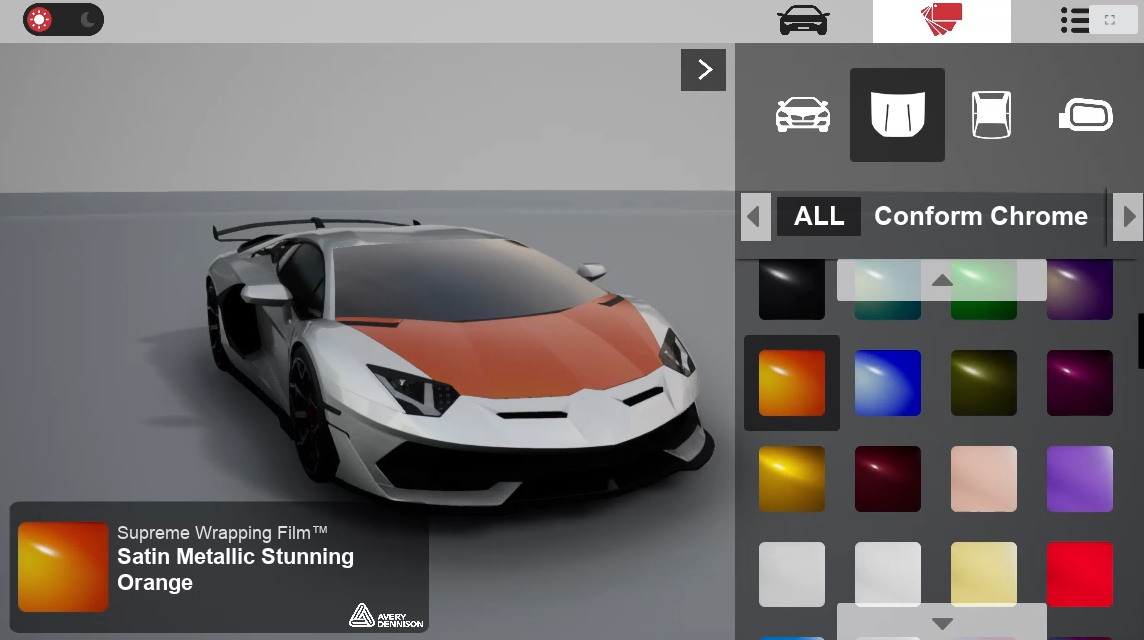Select the side mirror part icon
The width and height of the screenshot is (1144, 640).
[1086, 115]
